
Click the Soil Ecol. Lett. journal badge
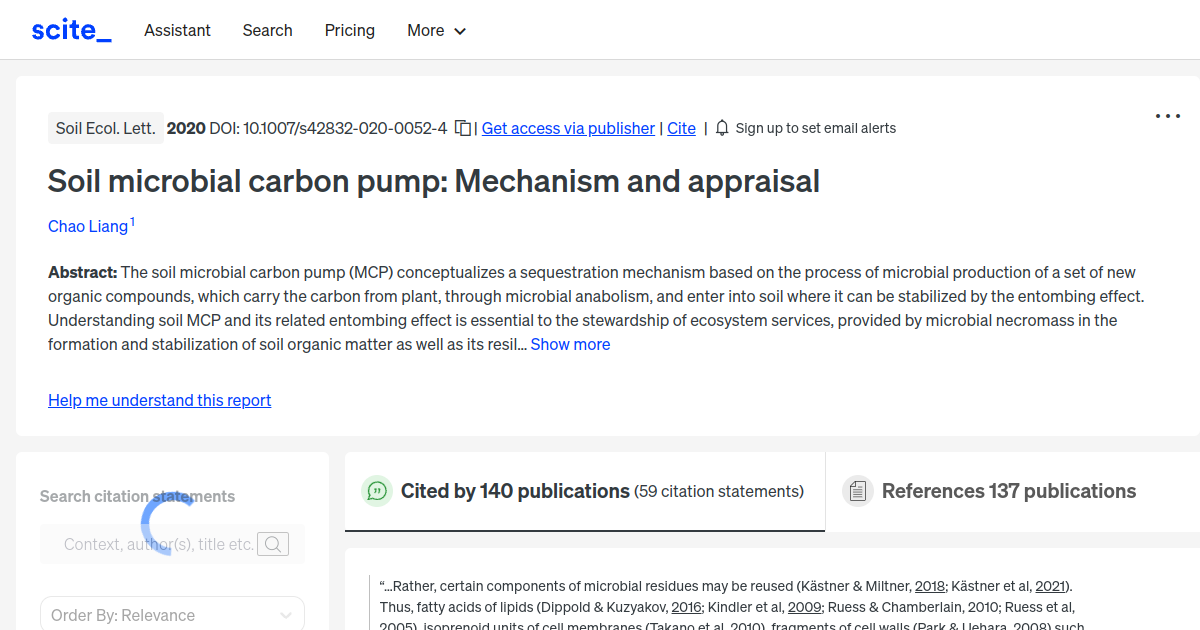click(105, 128)
